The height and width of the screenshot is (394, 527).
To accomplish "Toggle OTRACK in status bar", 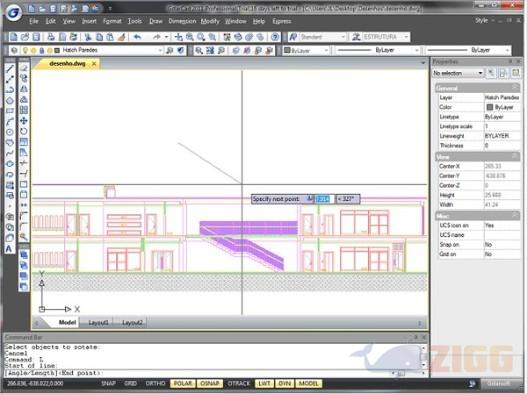I will 239,384.
